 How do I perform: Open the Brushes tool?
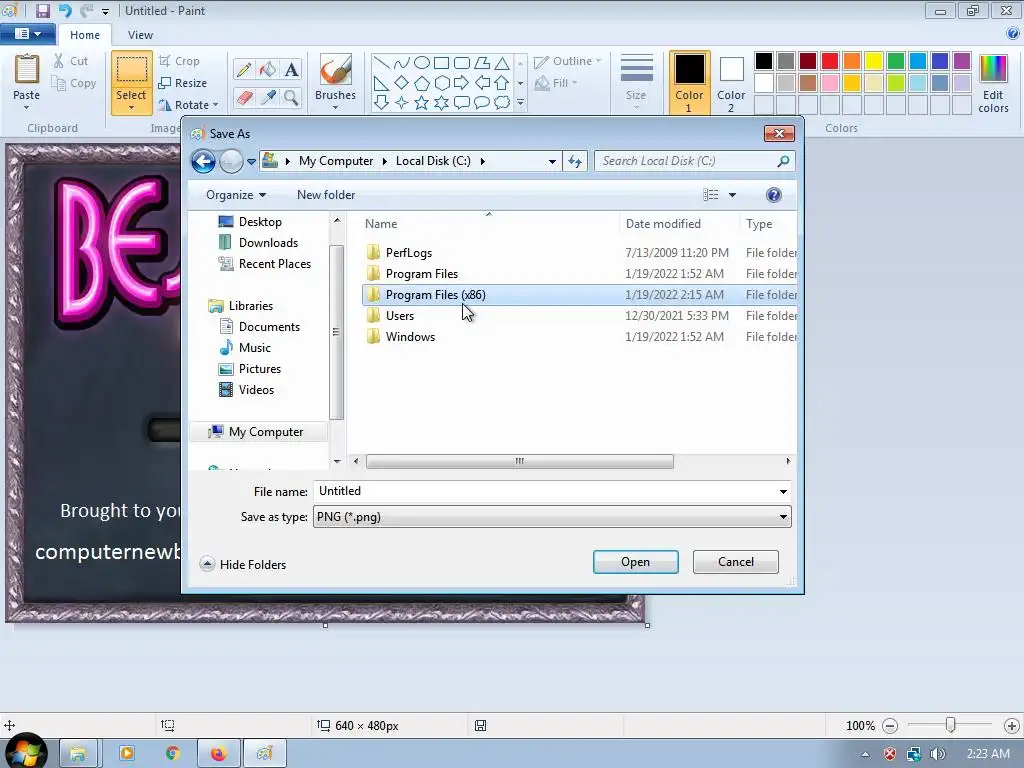click(x=336, y=81)
